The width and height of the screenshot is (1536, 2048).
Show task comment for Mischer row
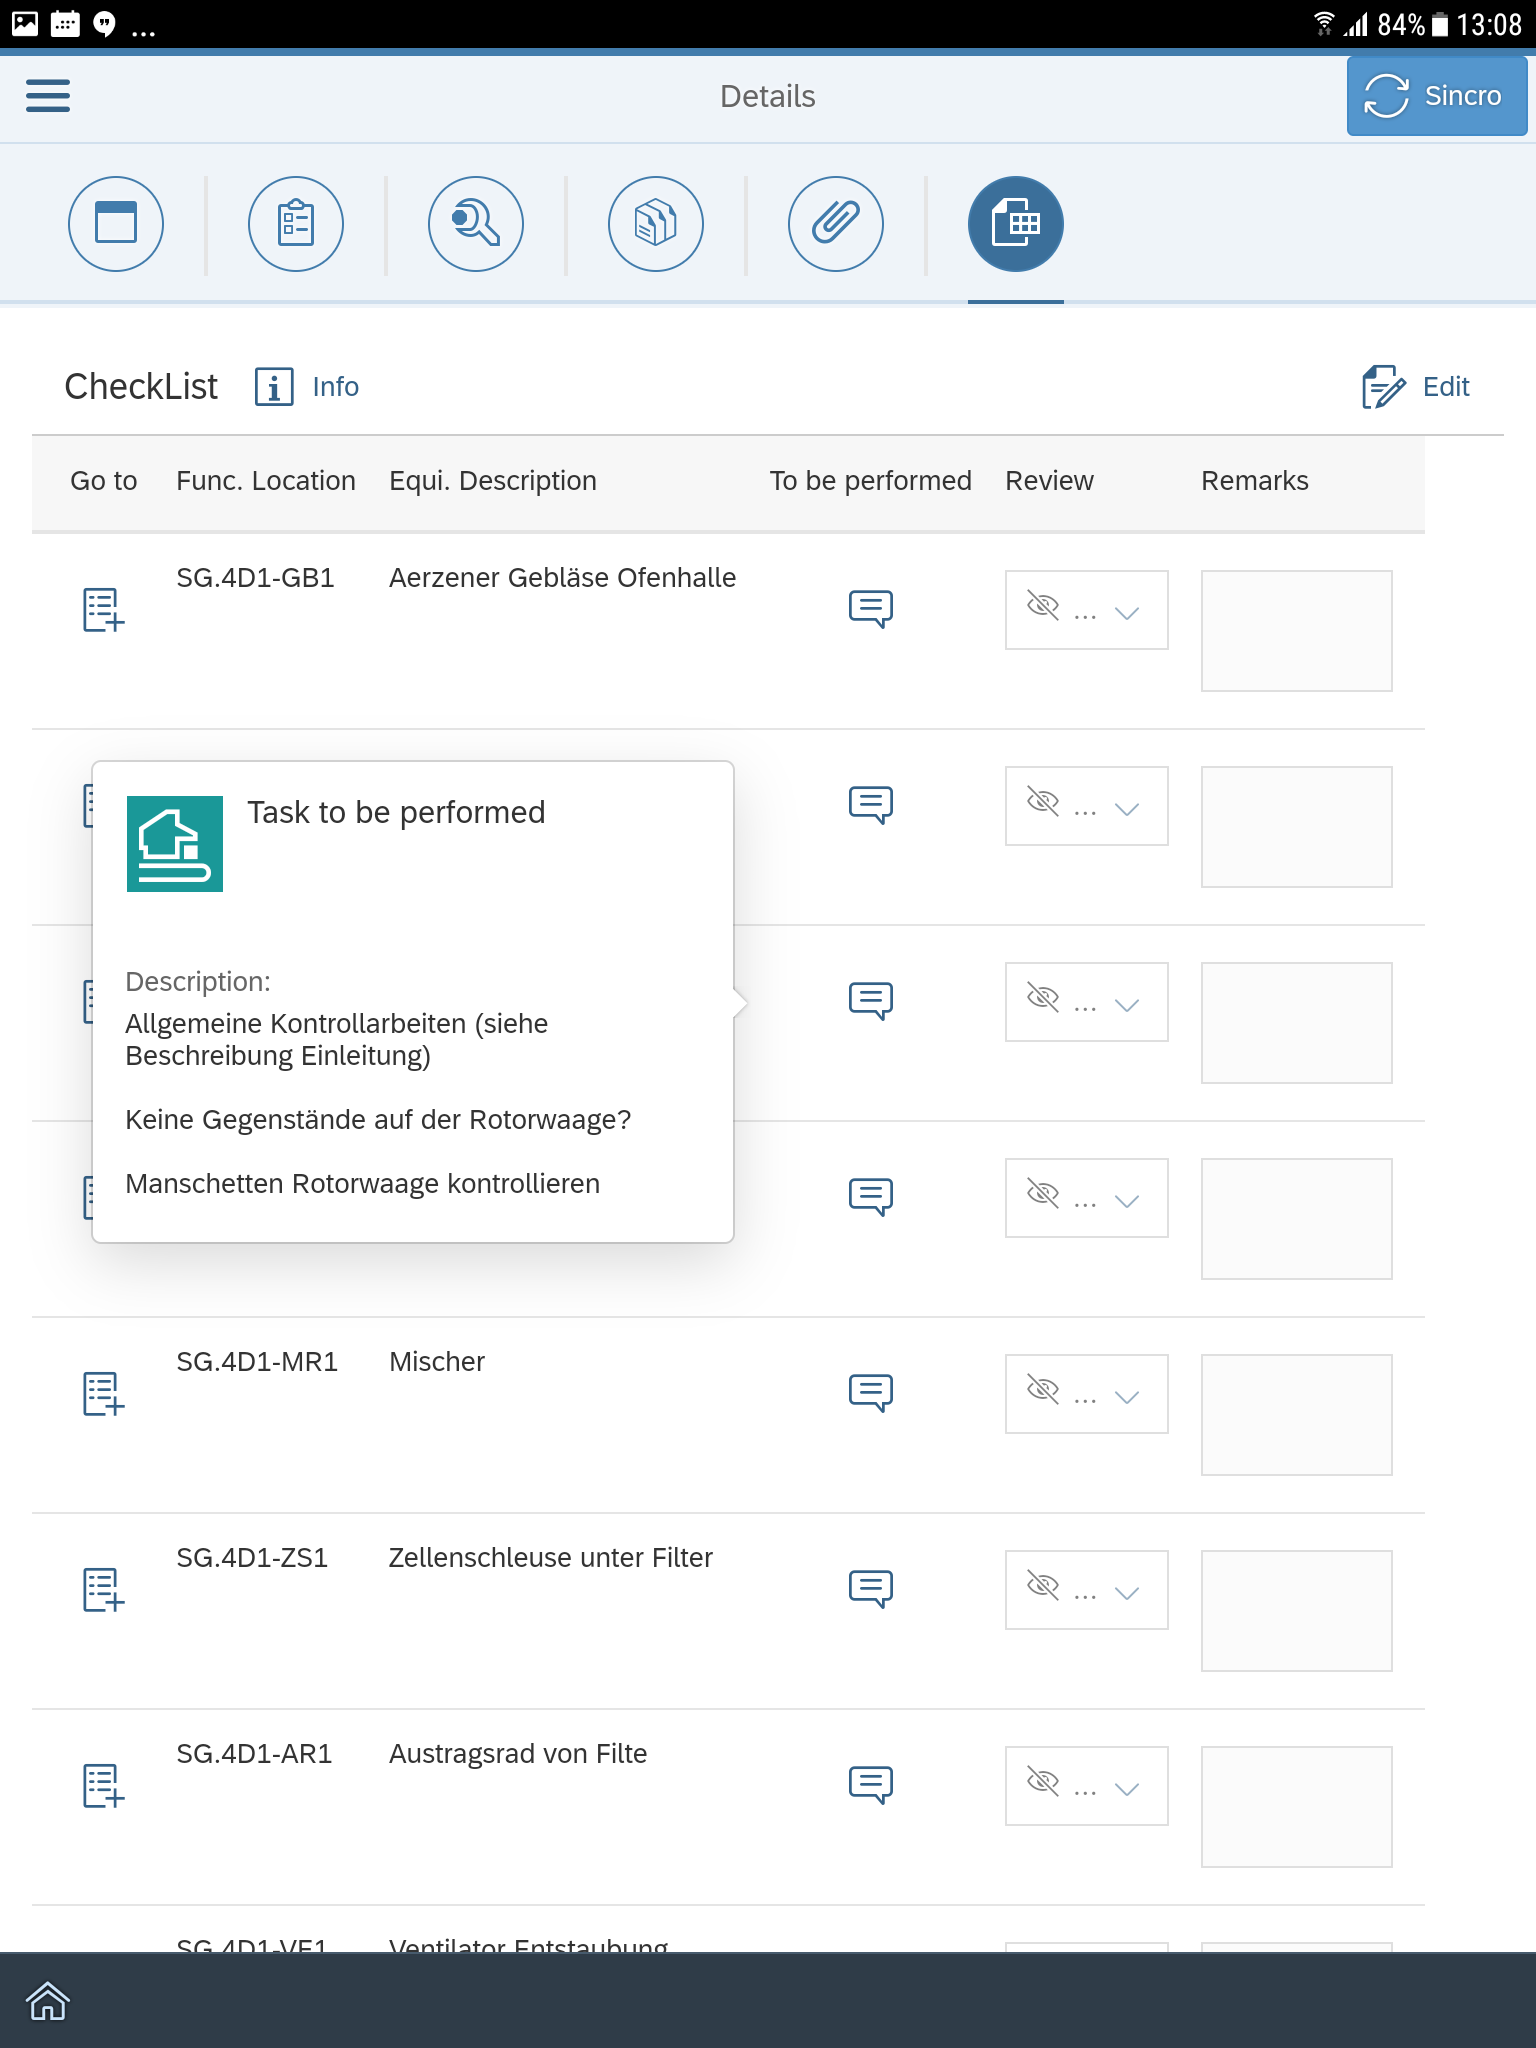tap(870, 1392)
